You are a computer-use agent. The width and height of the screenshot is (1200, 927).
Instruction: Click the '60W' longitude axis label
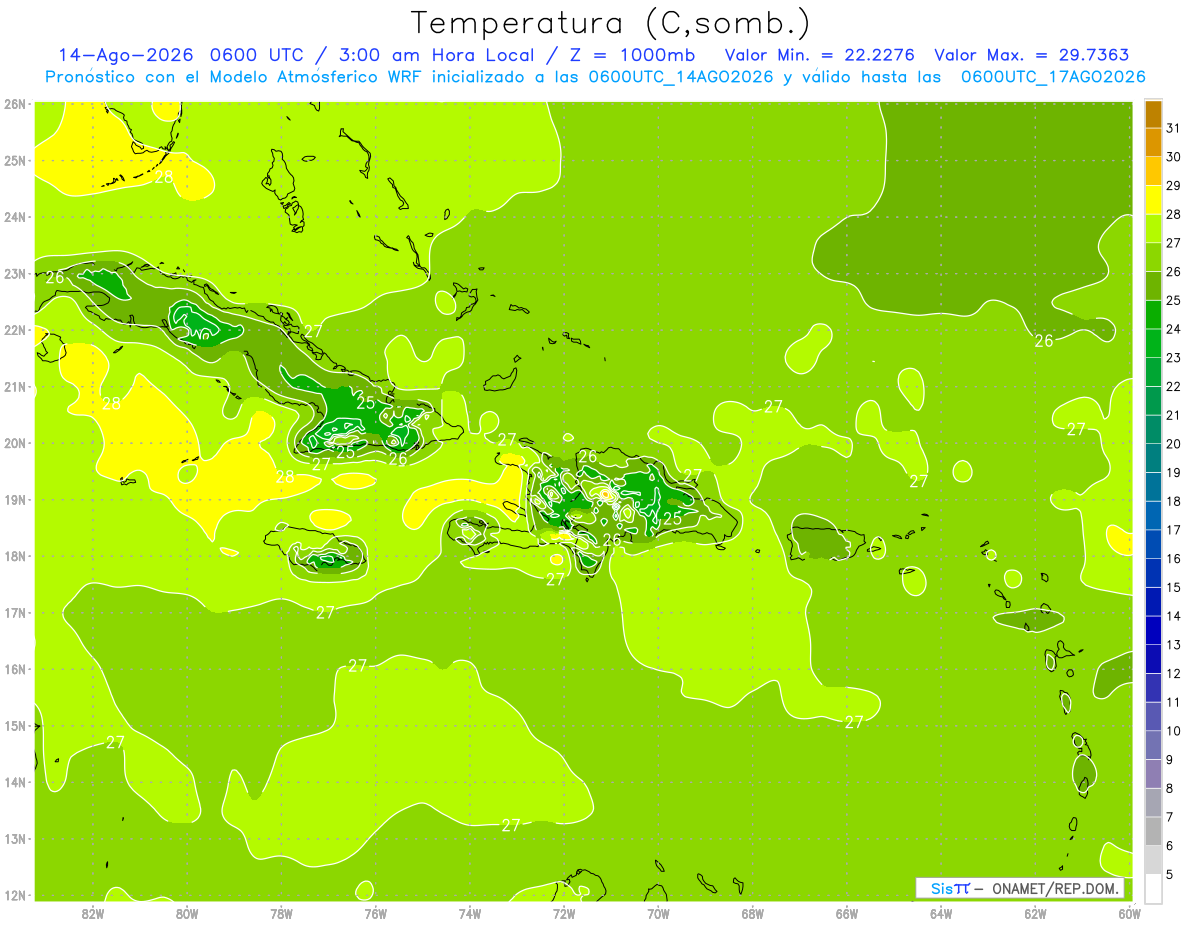tap(1129, 913)
